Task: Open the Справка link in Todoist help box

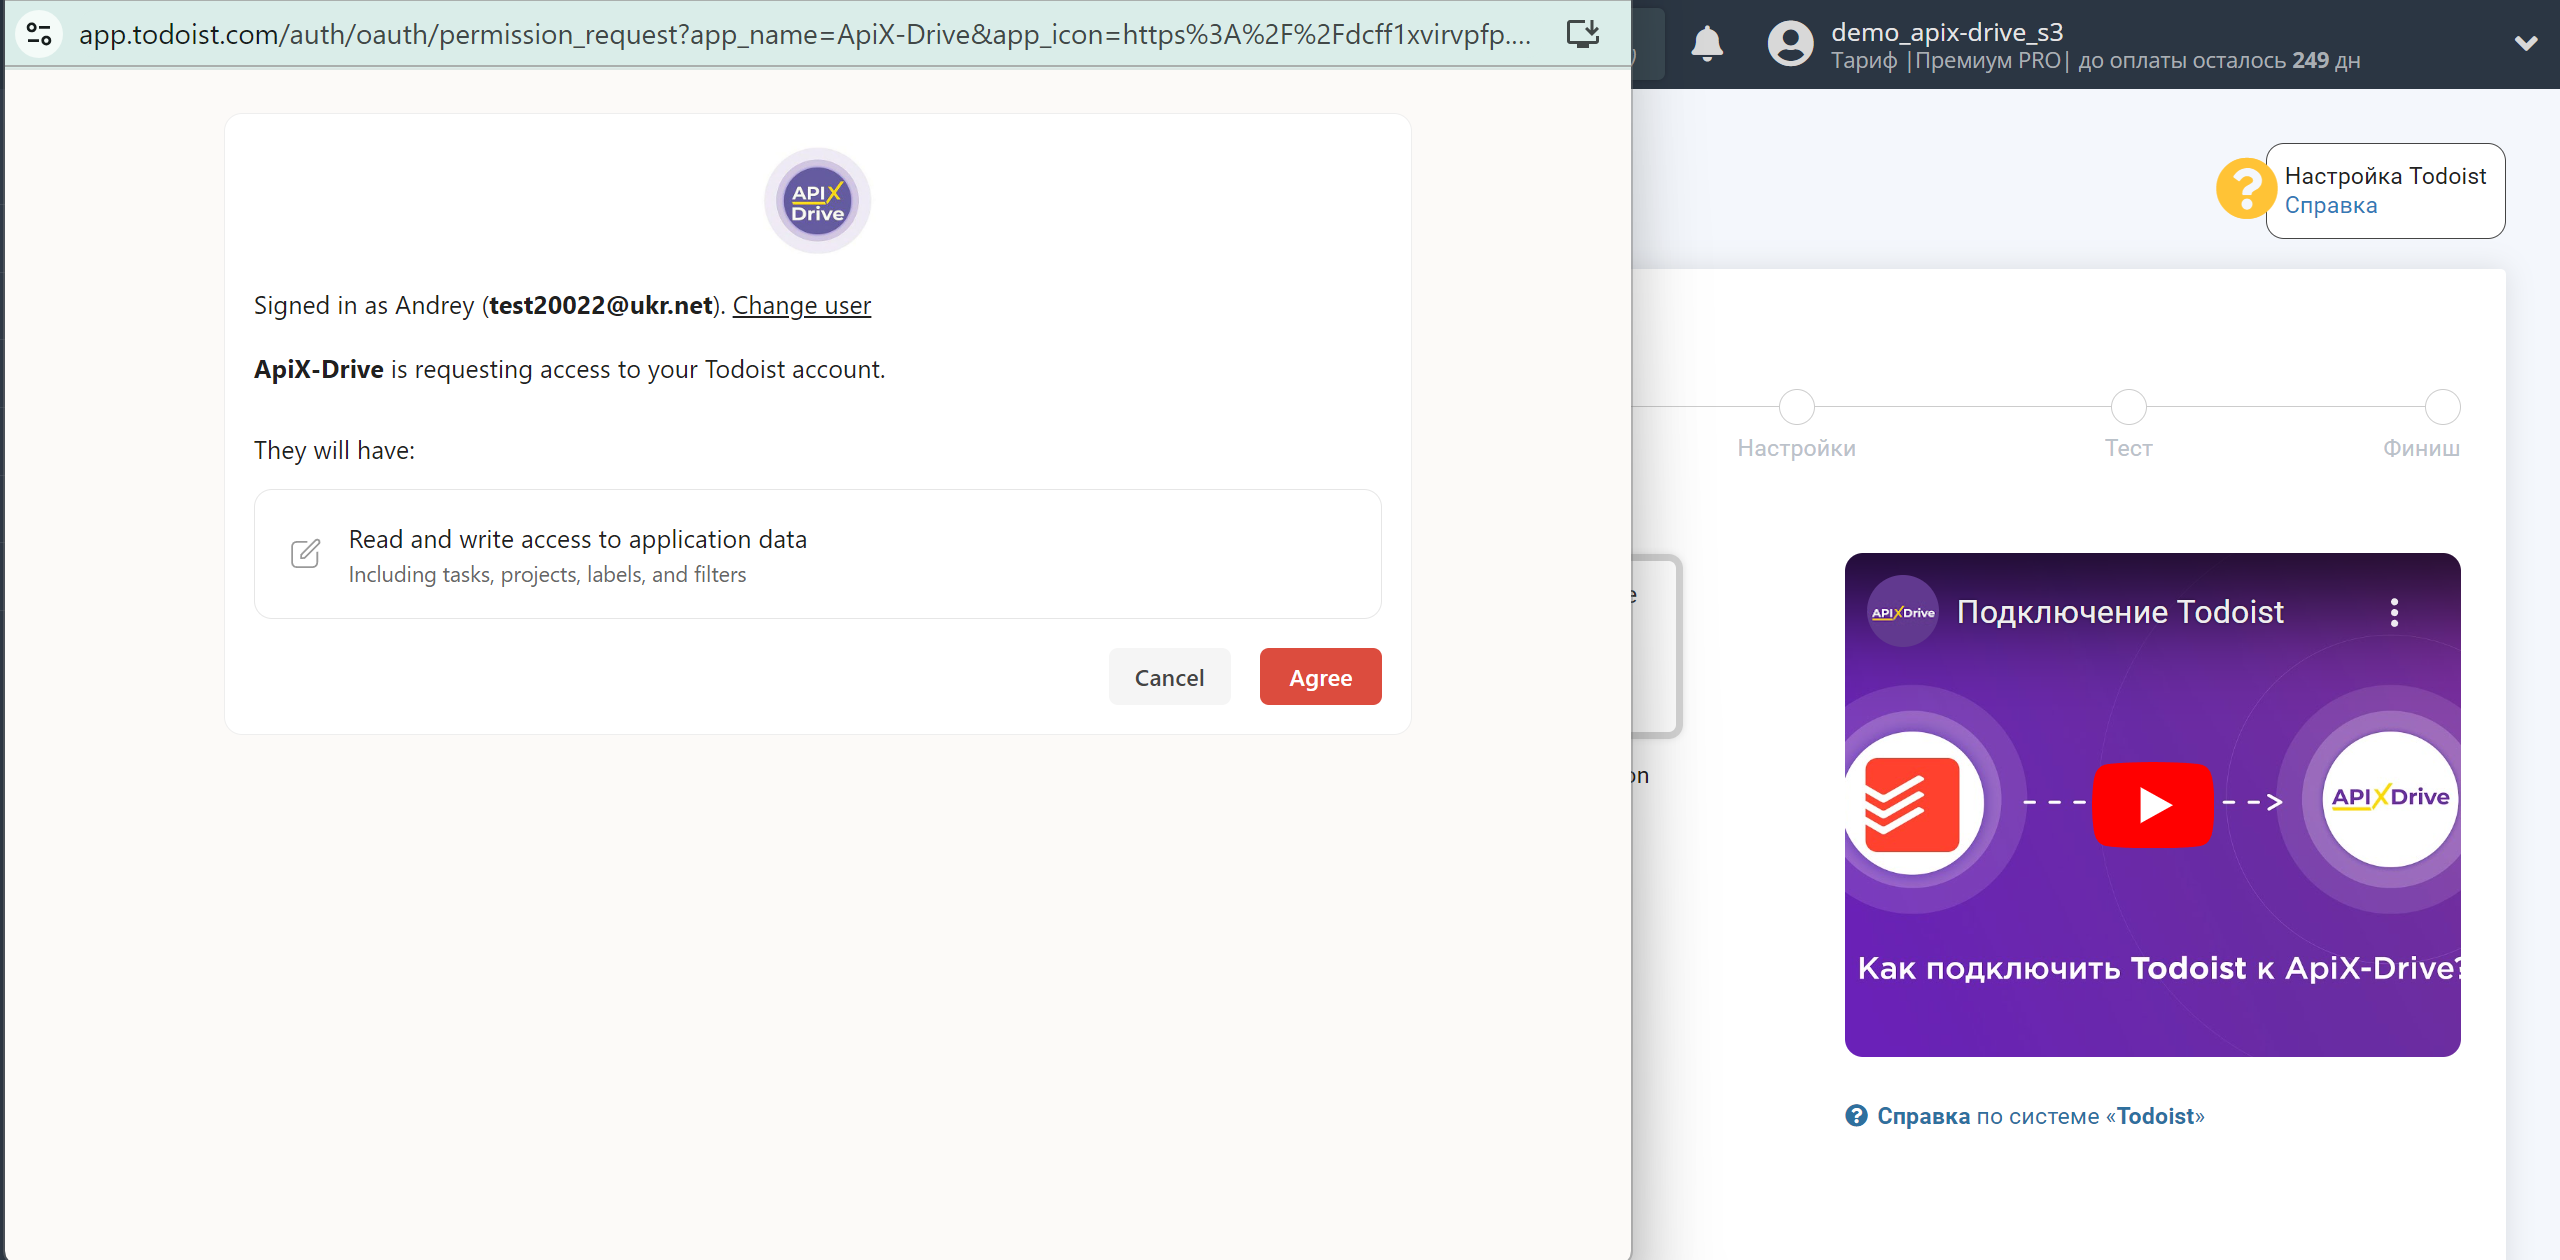Action: click(x=2330, y=206)
